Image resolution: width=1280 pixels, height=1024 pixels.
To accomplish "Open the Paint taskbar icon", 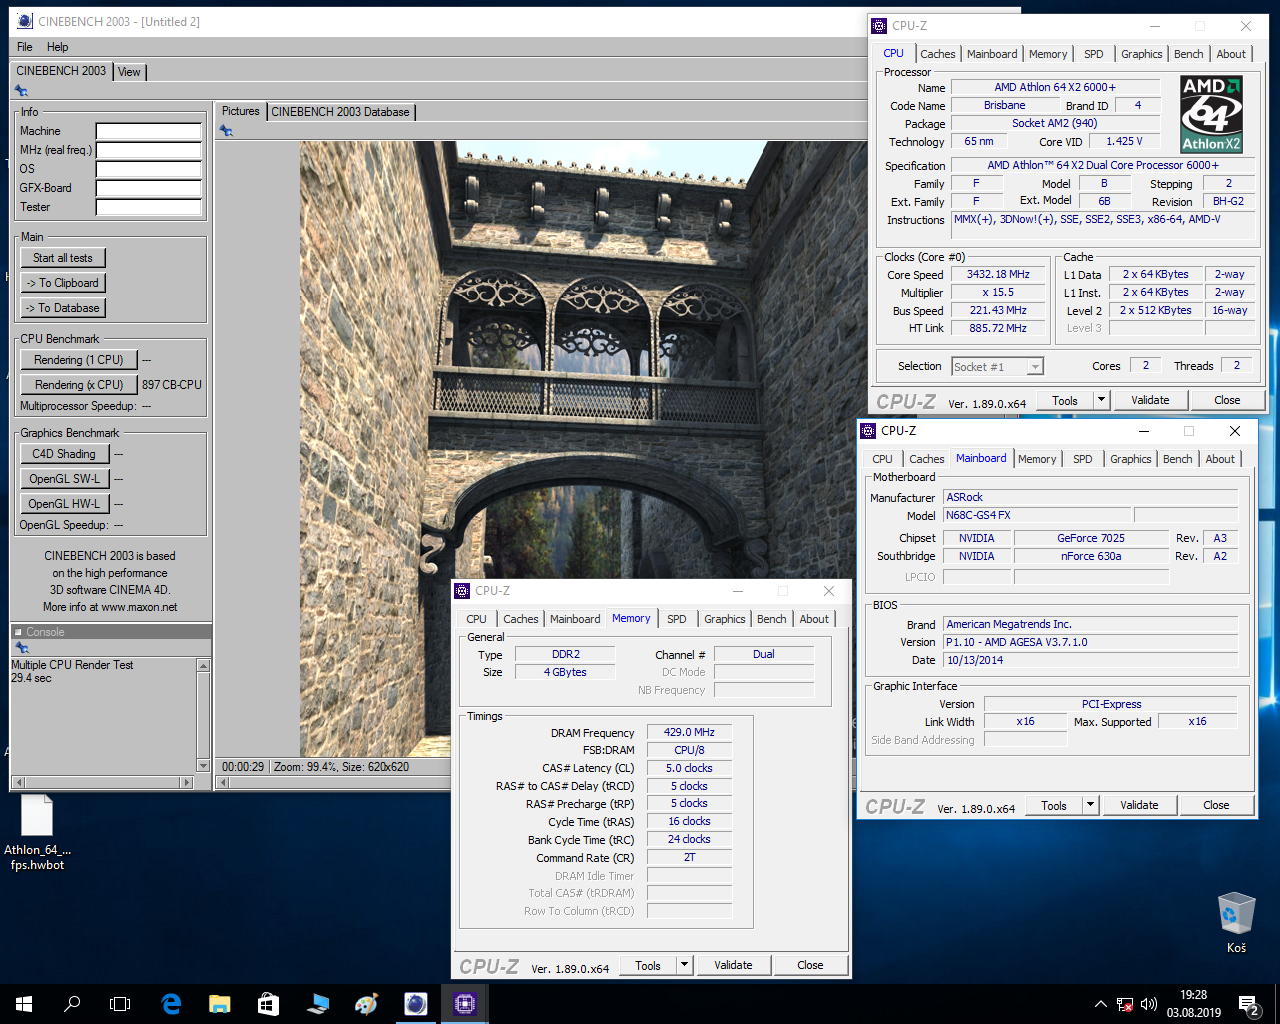I will pos(367,1004).
